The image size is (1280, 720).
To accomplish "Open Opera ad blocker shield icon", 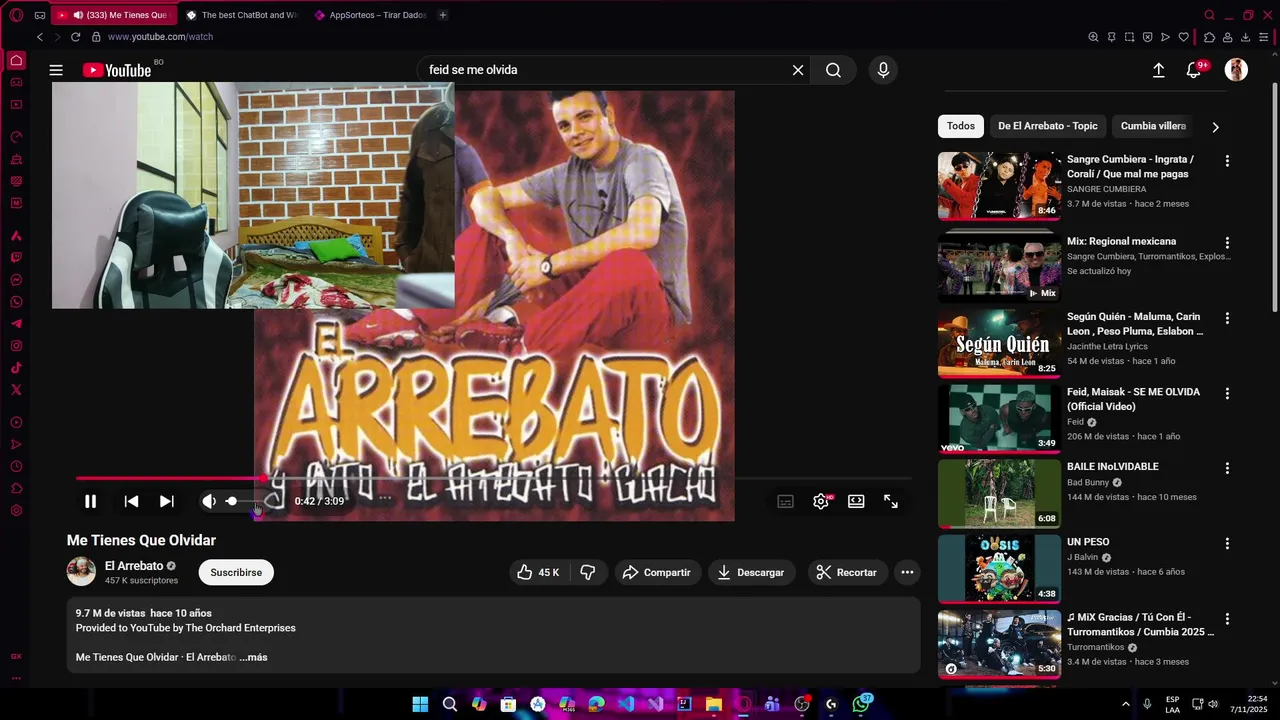I will click(x=1147, y=37).
